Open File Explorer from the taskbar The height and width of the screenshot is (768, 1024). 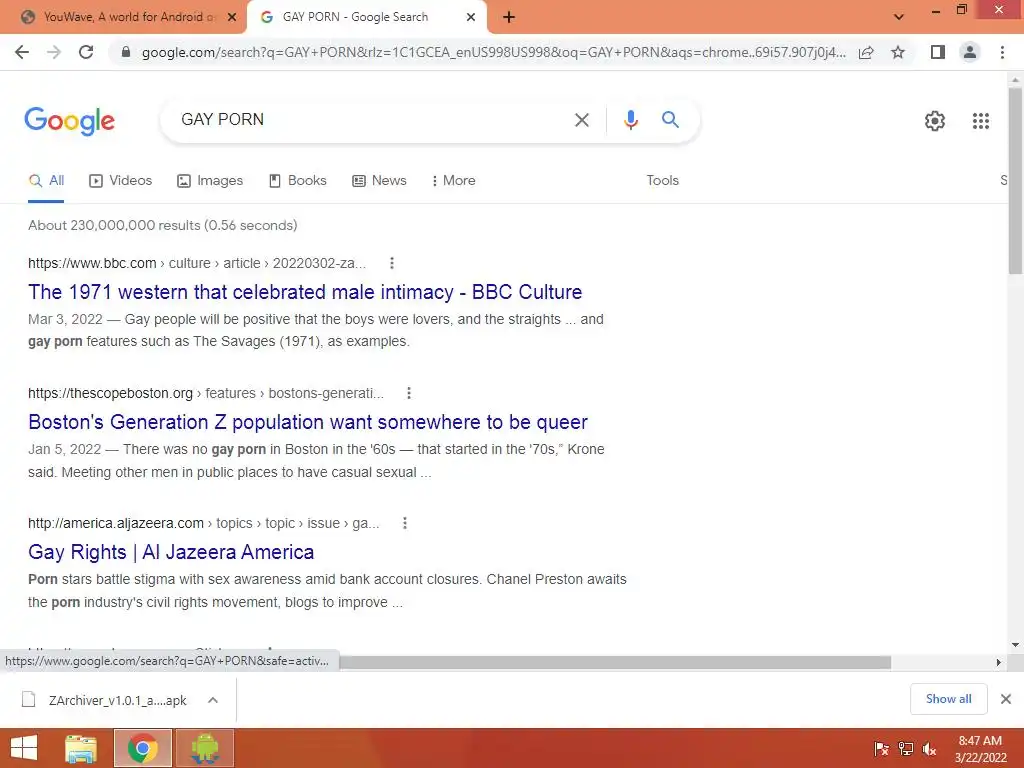tap(81, 748)
